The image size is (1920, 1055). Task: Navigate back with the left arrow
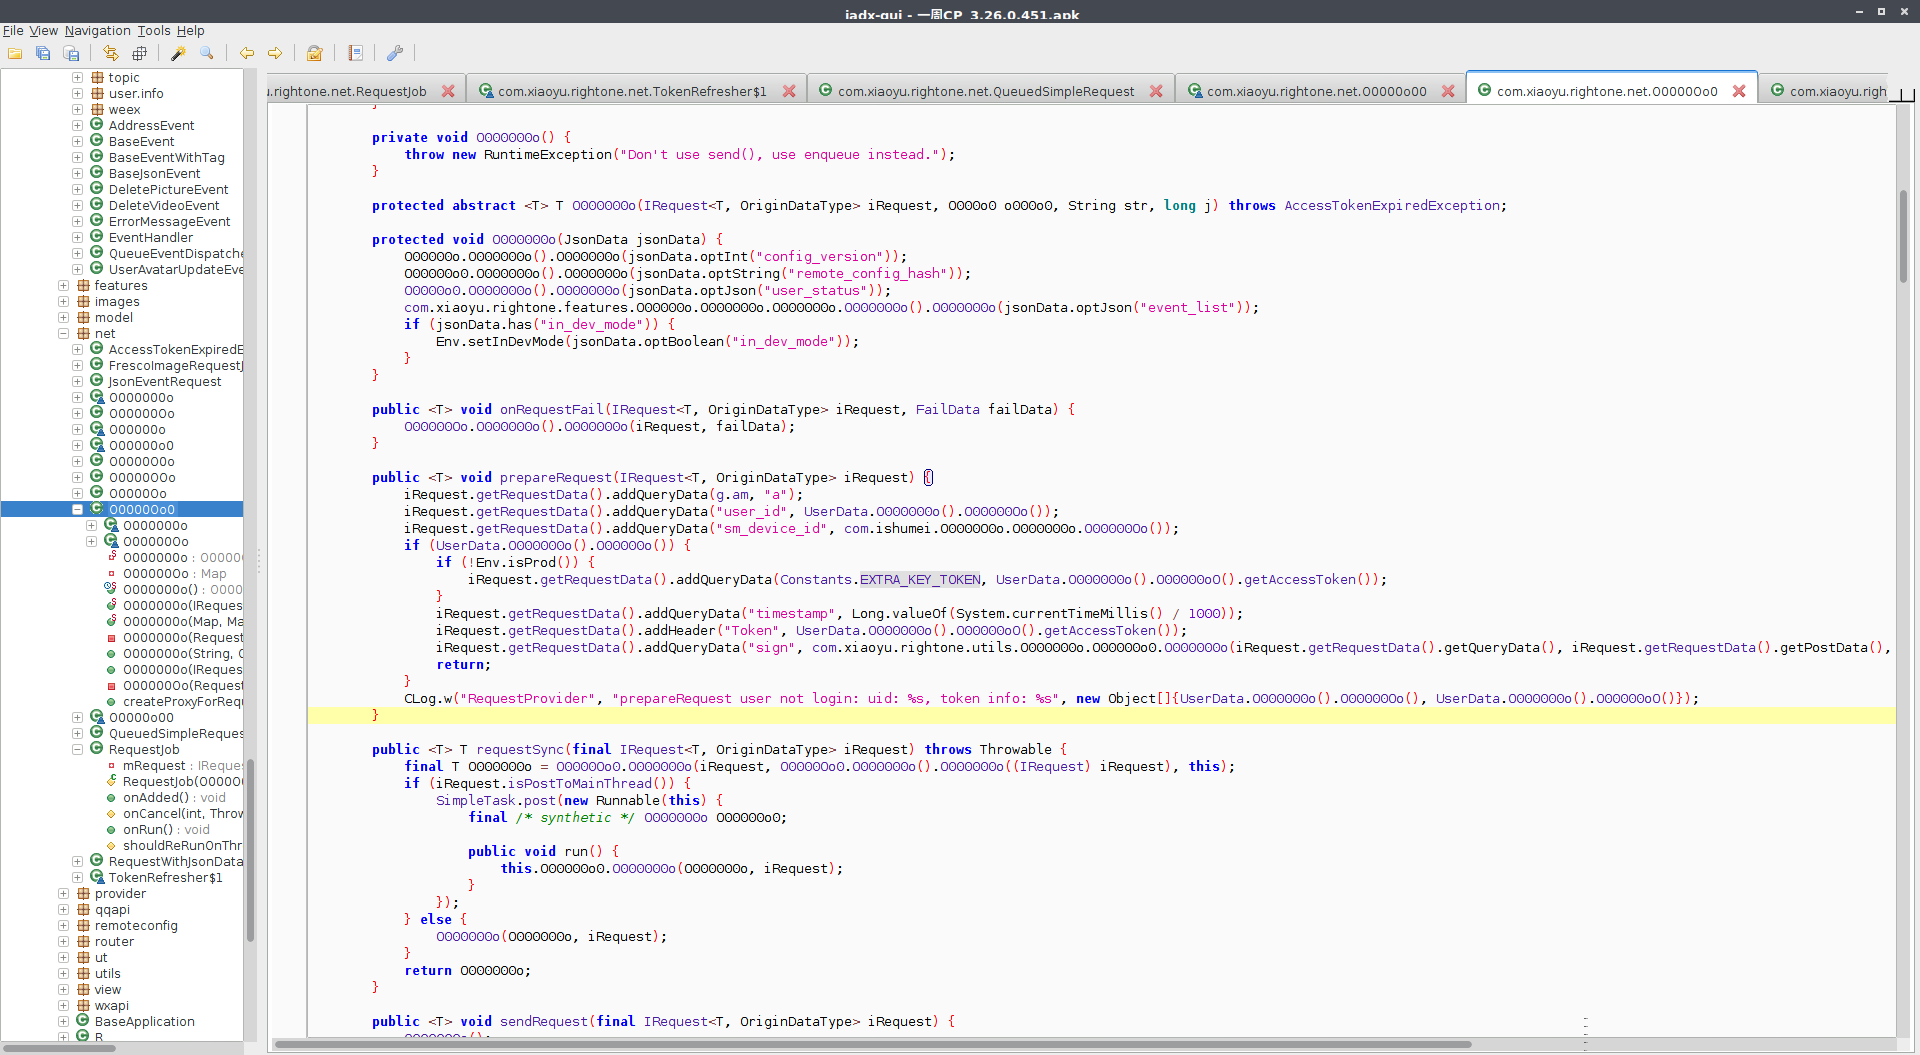pyautogui.click(x=246, y=53)
